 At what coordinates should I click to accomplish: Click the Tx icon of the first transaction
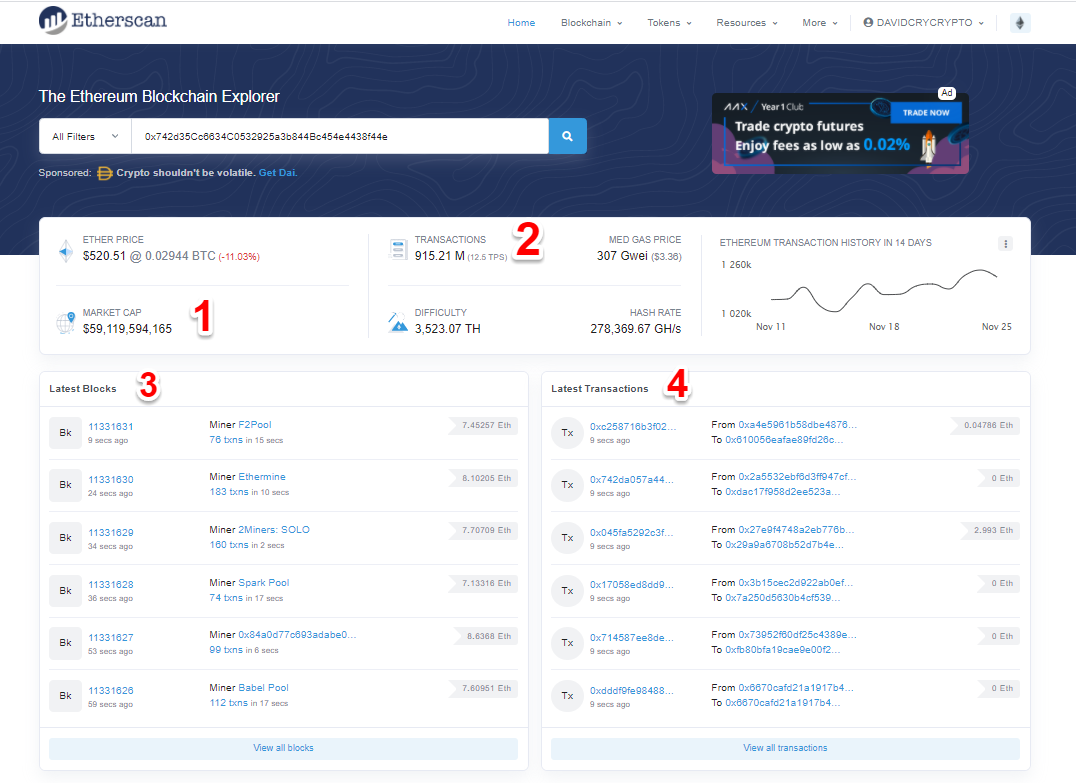click(x=567, y=432)
